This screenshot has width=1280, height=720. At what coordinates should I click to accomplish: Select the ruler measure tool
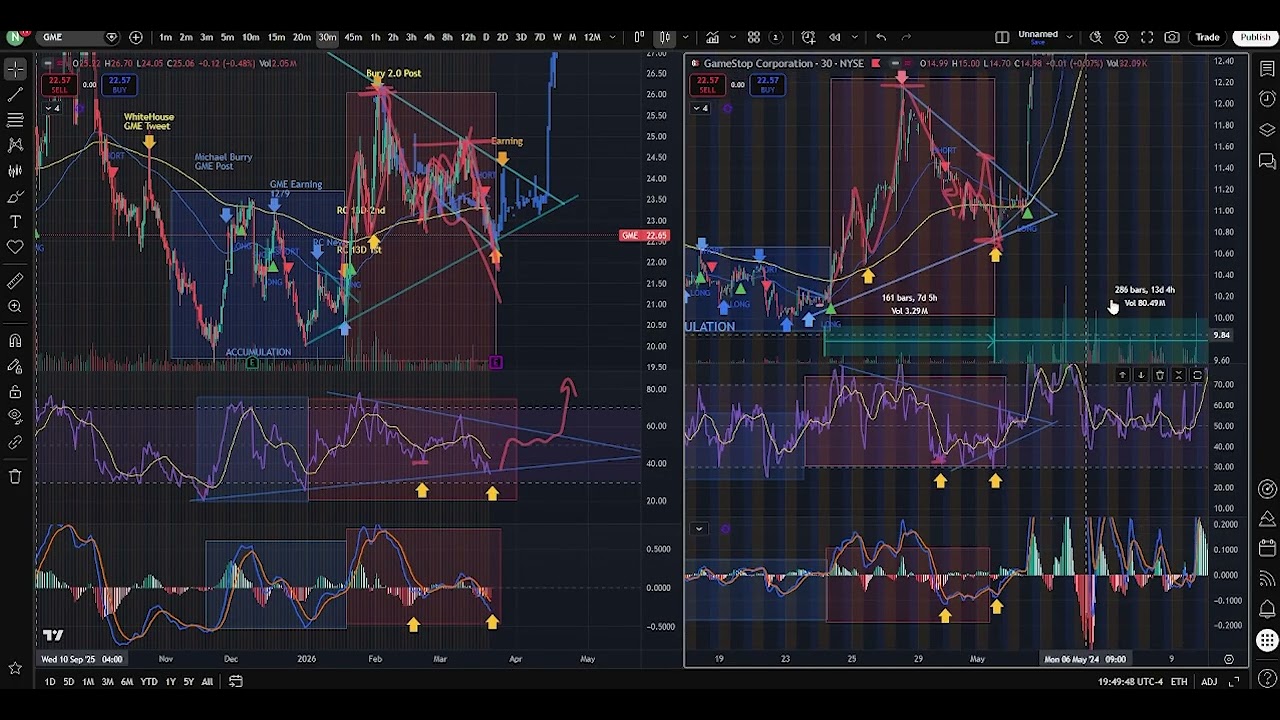pyautogui.click(x=15, y=281)
